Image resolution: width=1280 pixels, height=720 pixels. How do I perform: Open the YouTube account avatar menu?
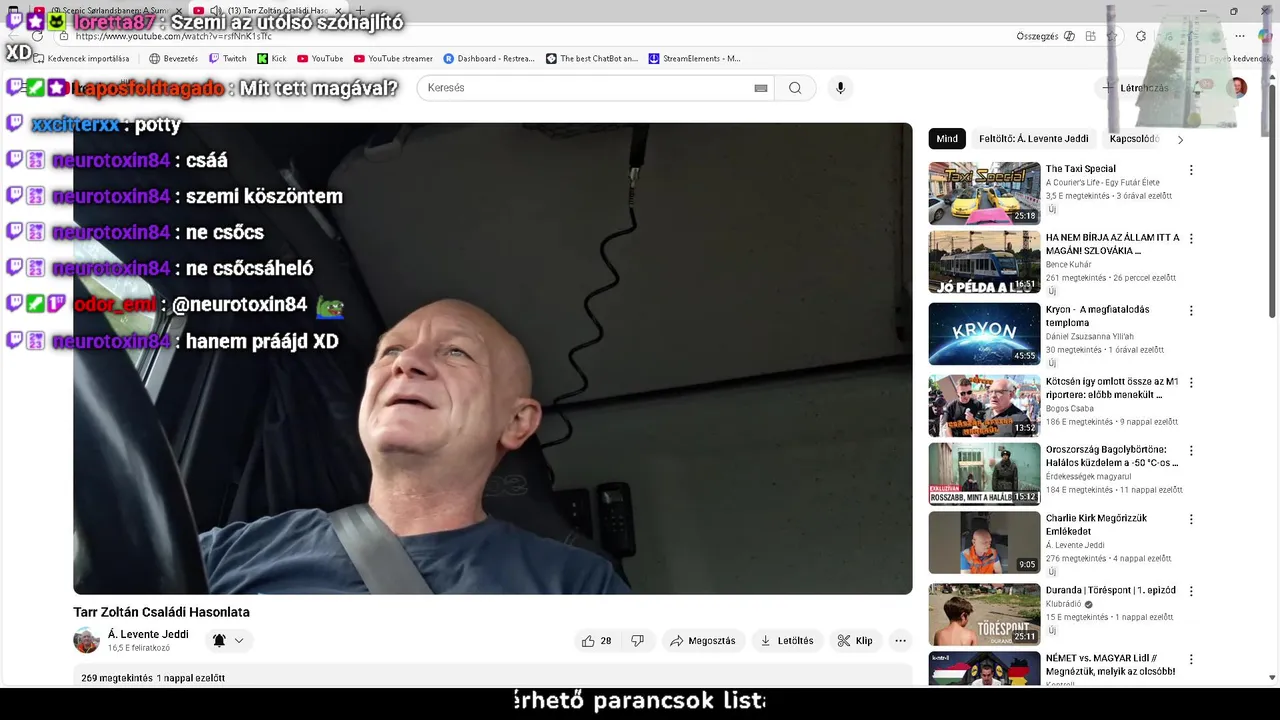pos(1238,88)
